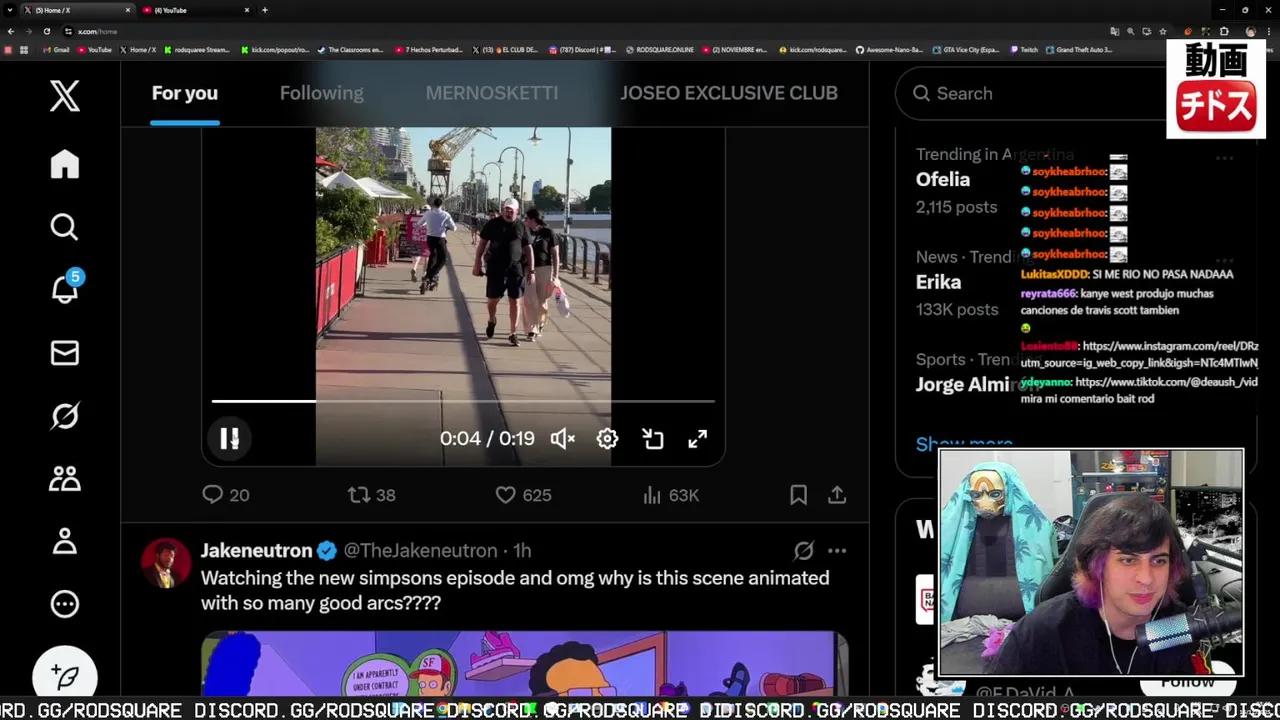Screen dimensions: 1280x720
Task: Go back with the browser back arrow
Action: point(10,31)
